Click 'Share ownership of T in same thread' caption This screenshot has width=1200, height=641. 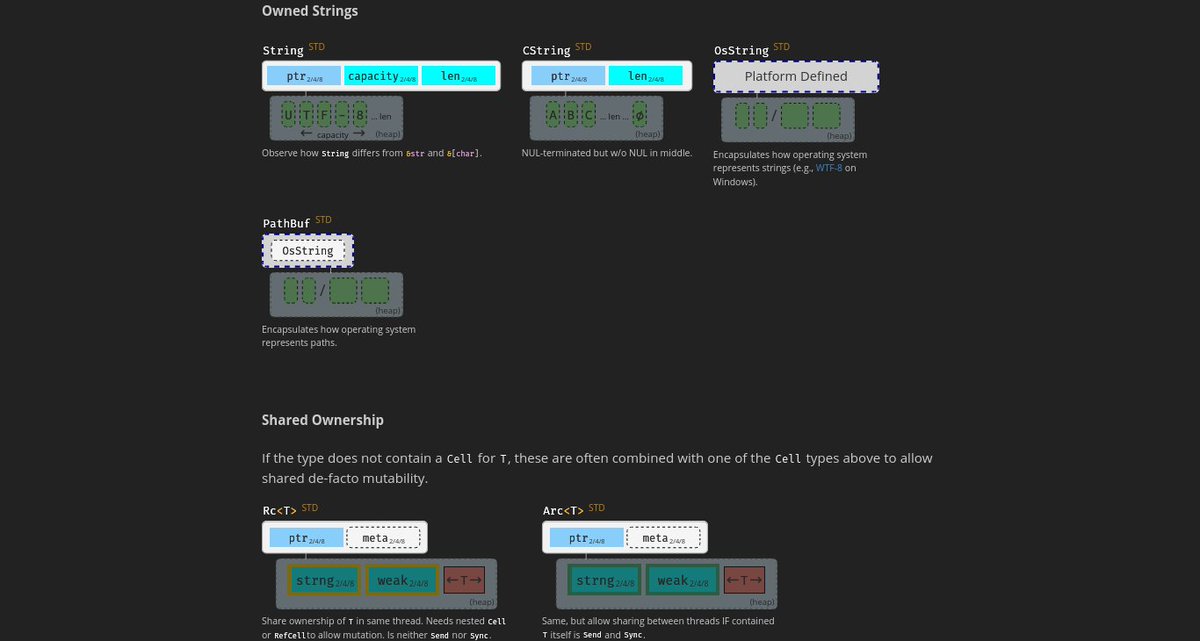click(384, 628)
